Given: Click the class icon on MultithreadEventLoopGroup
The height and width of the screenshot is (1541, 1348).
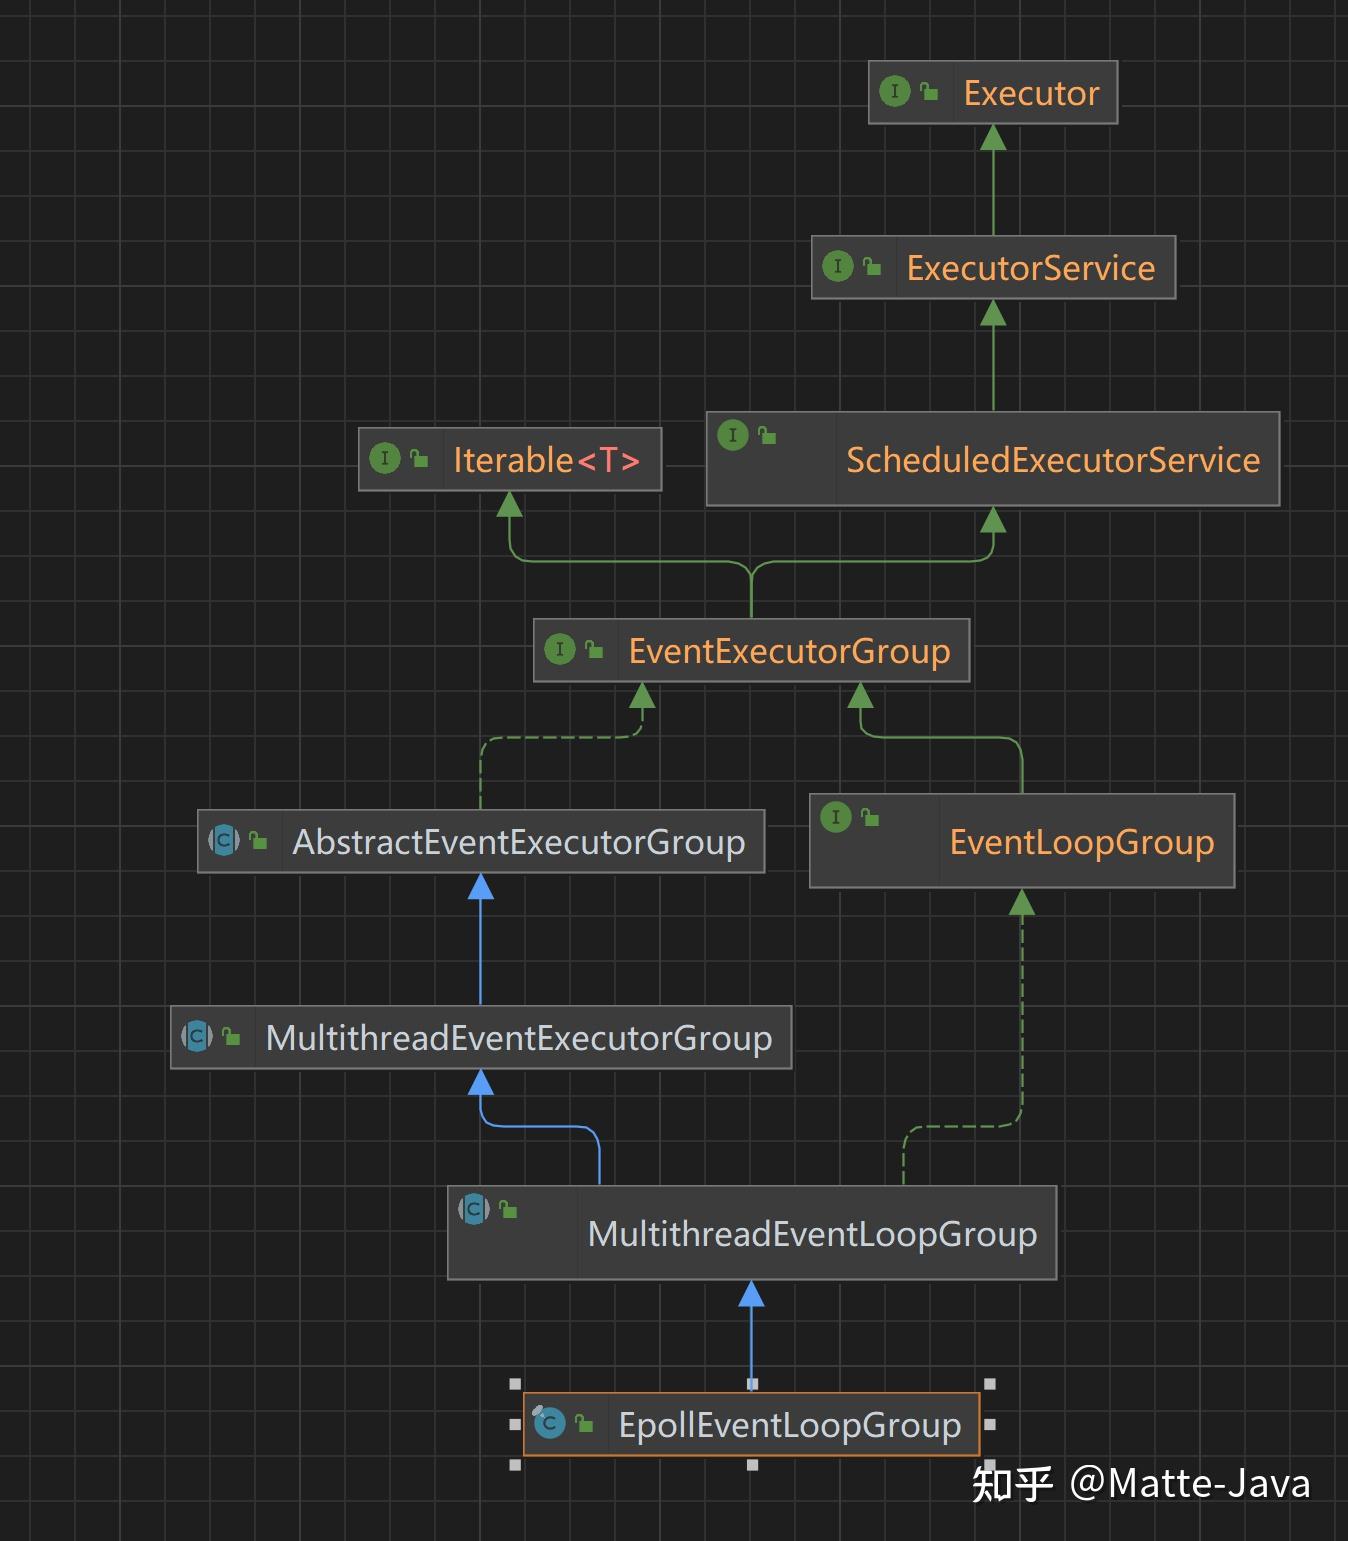Looking at the screenshot, I should (473, 1207).
